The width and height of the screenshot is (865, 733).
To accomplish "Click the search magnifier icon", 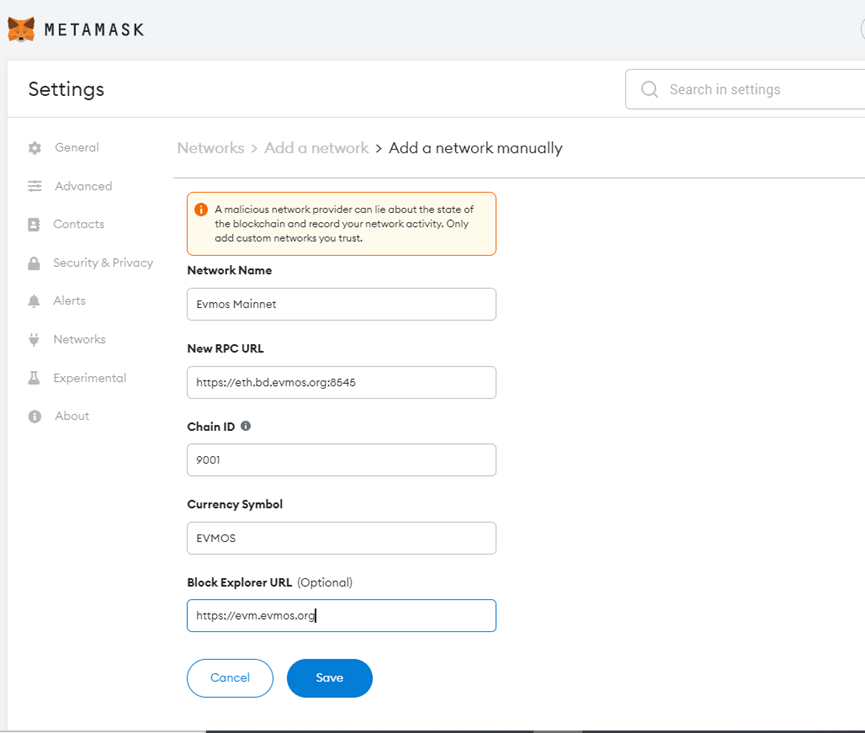I will [x=649, y=89].
